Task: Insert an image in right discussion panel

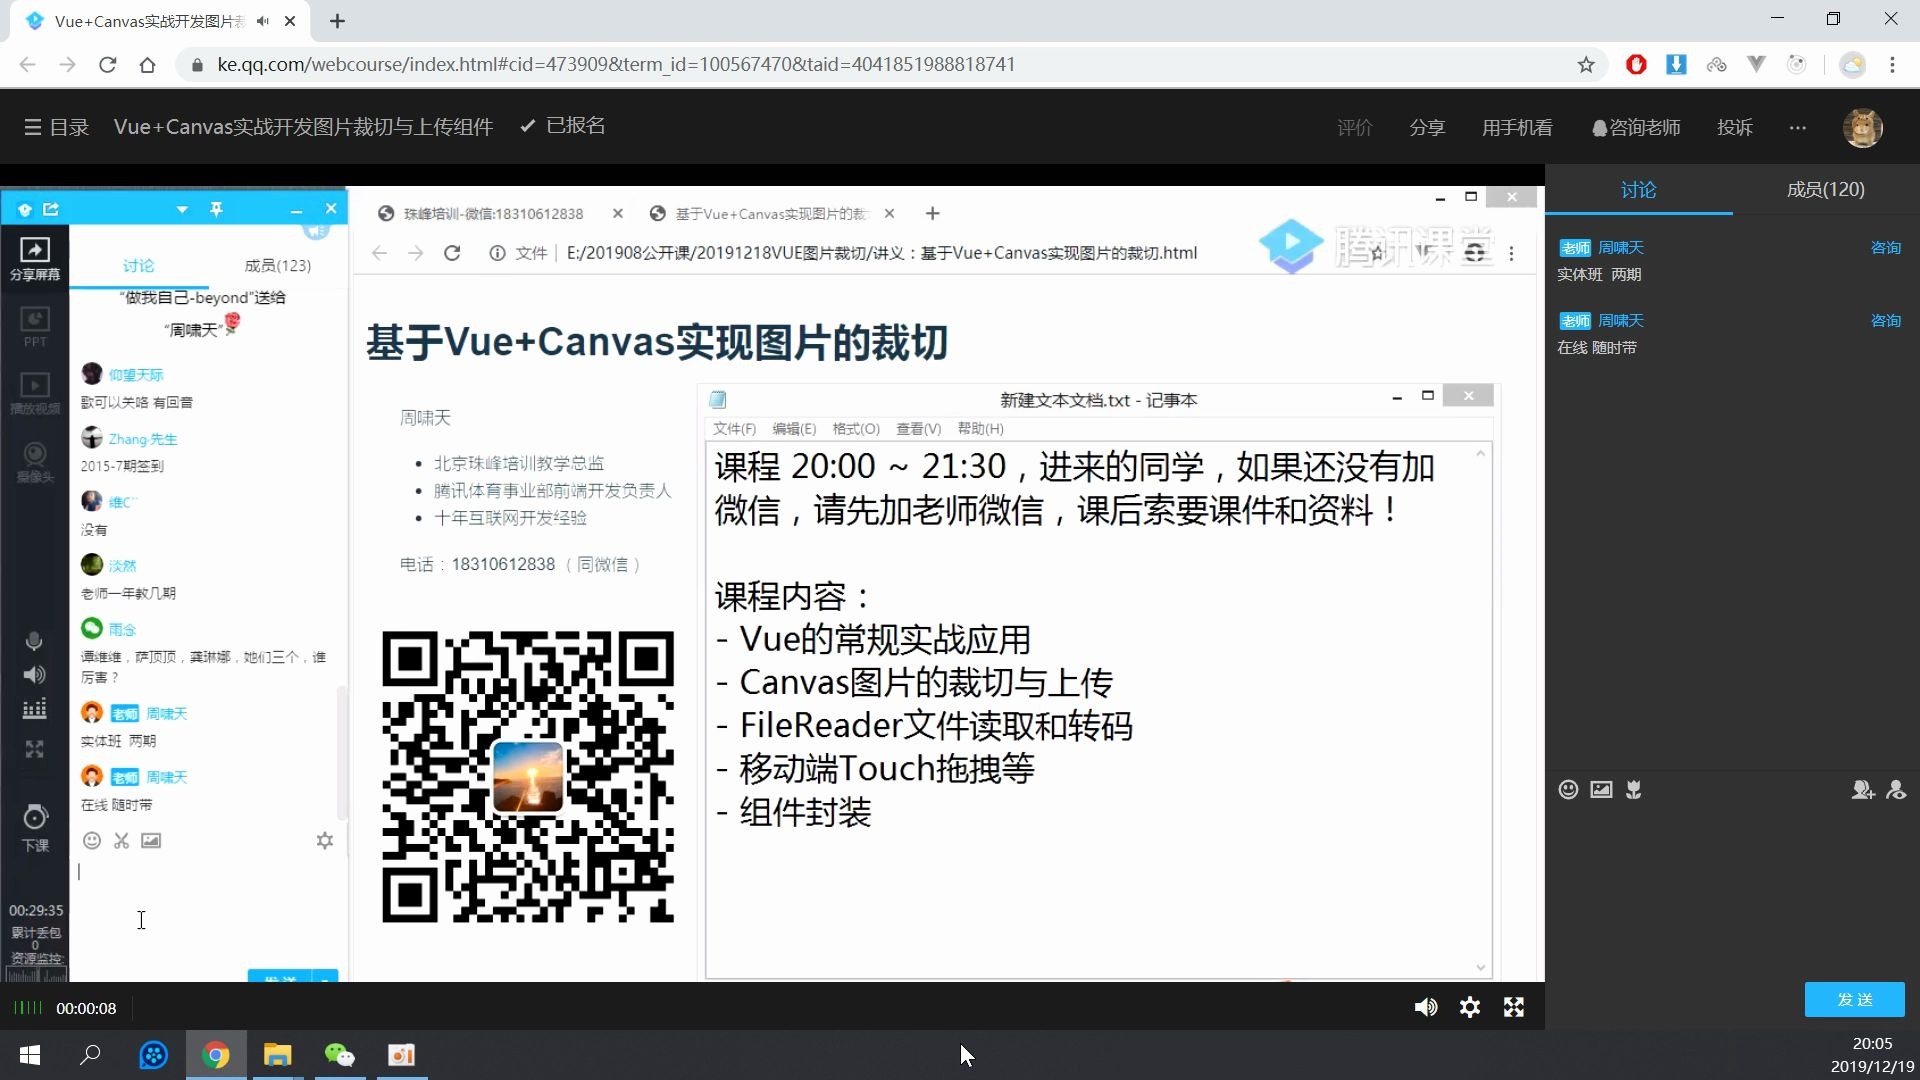Action: point(1601,790)
